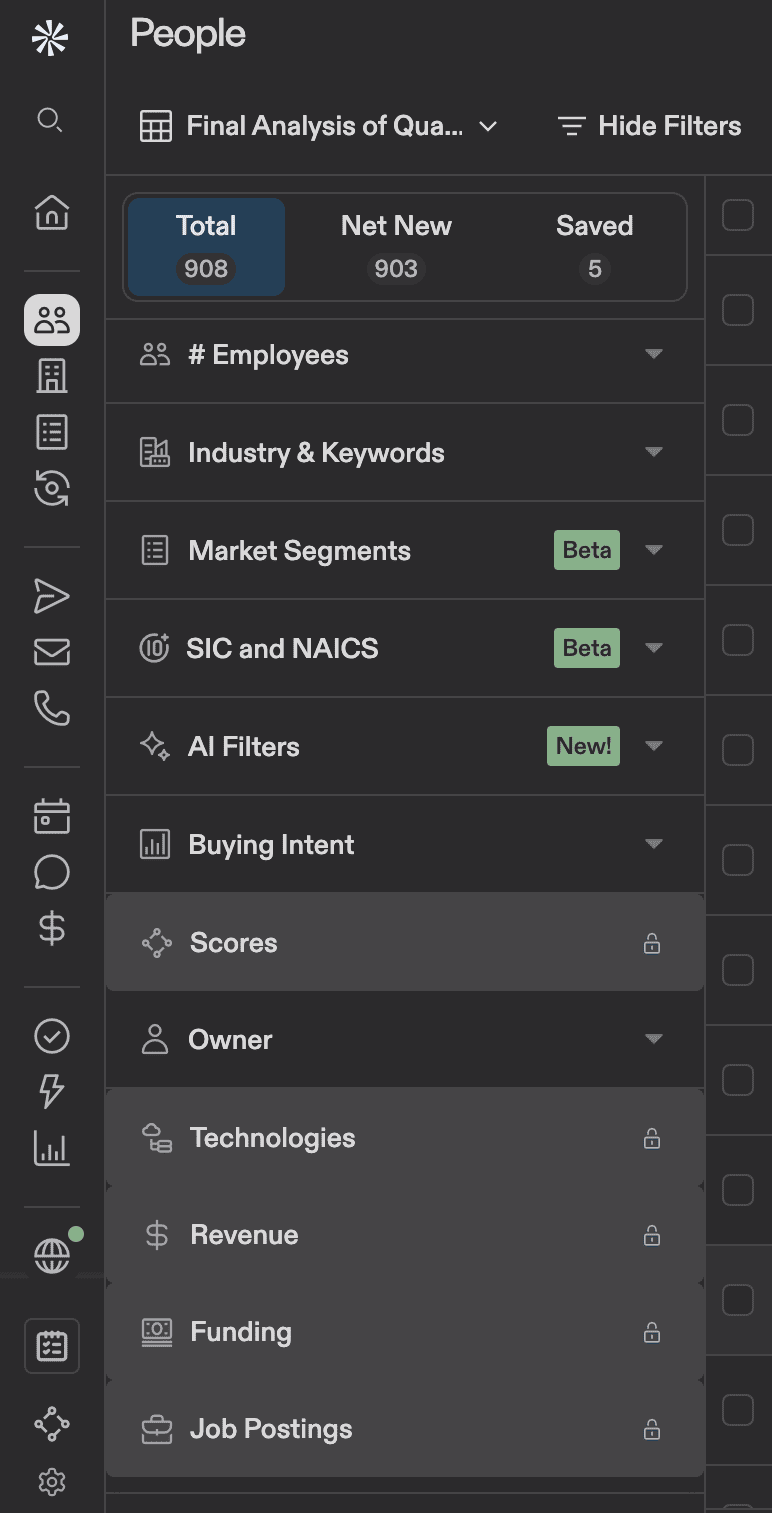The image size is (772, 1513).
Task: Open the settings gear icon
Action: coord(52,1481)
